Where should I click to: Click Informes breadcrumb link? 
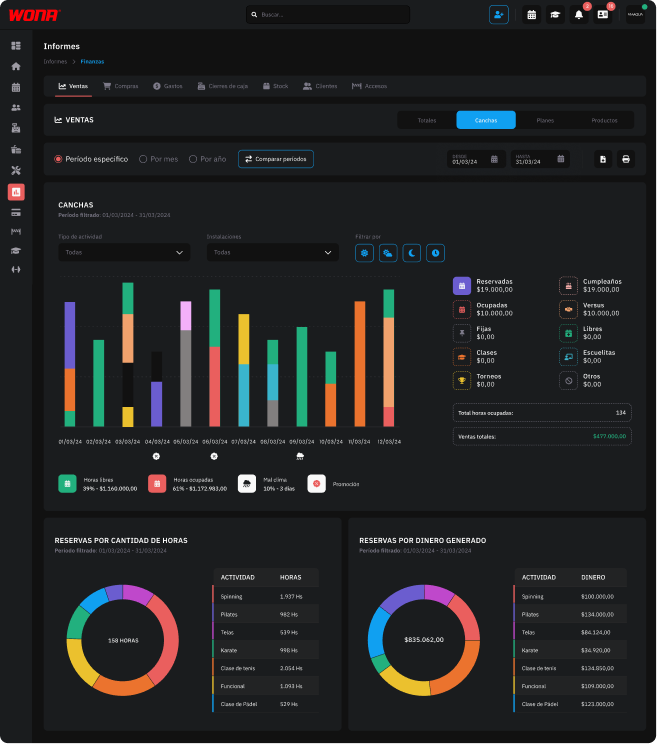[55, 62]
